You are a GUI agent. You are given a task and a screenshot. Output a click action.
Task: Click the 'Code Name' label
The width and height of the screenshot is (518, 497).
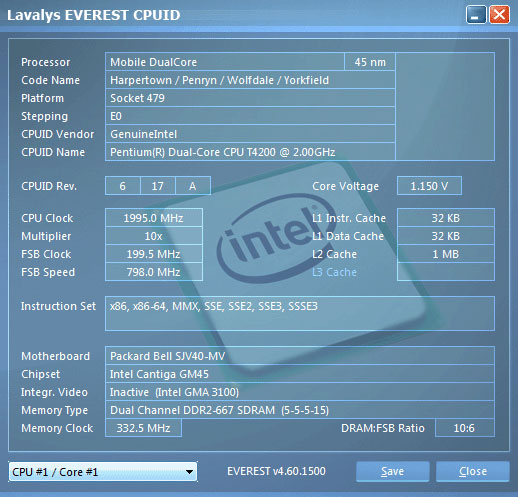51,80
